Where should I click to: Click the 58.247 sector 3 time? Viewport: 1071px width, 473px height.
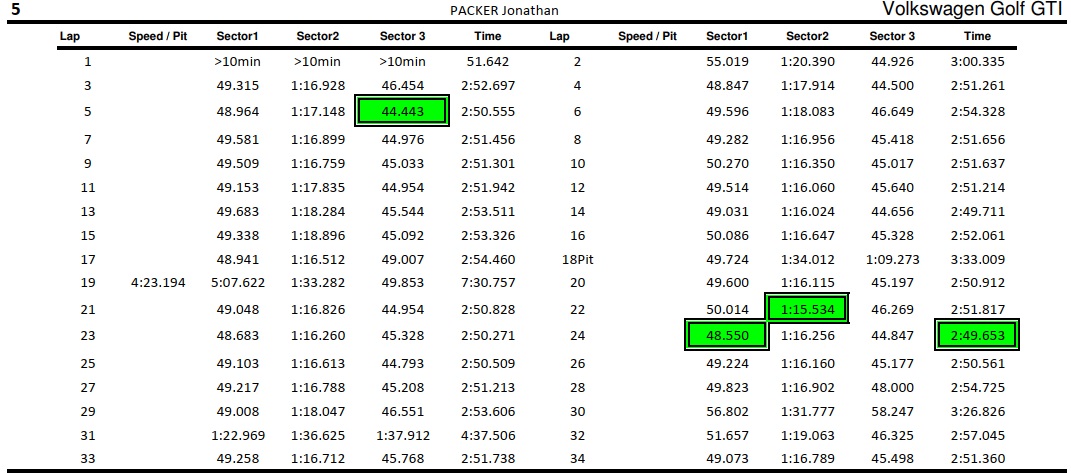tap(892, 409)
